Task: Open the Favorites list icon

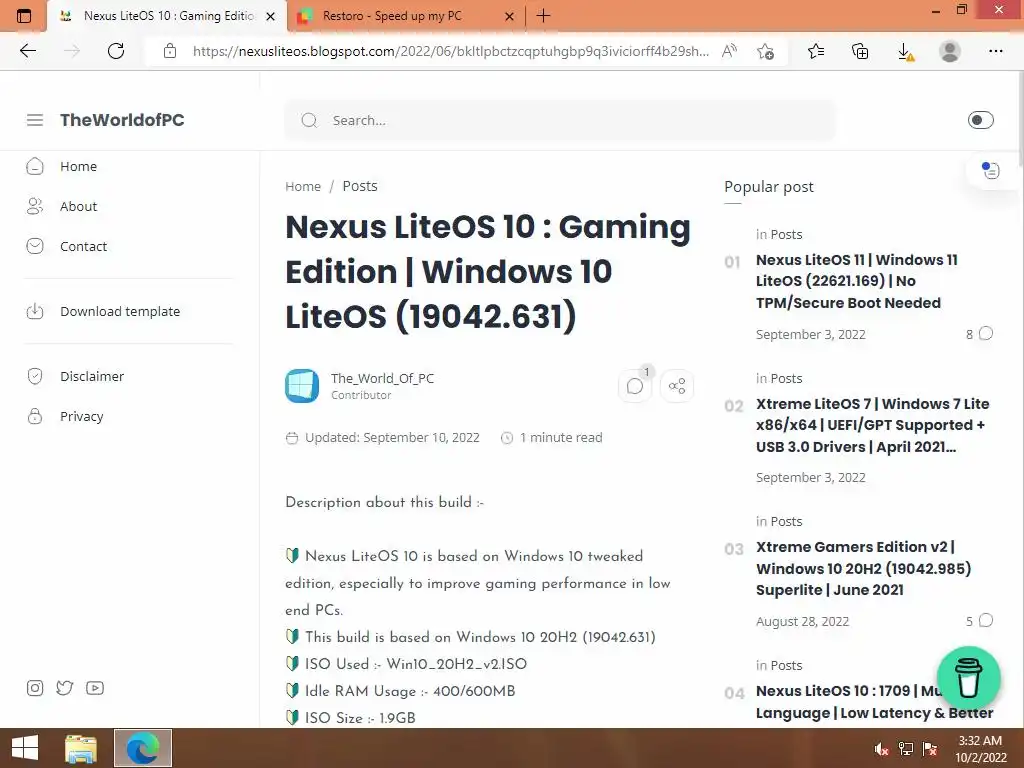Action: [816, 51]
